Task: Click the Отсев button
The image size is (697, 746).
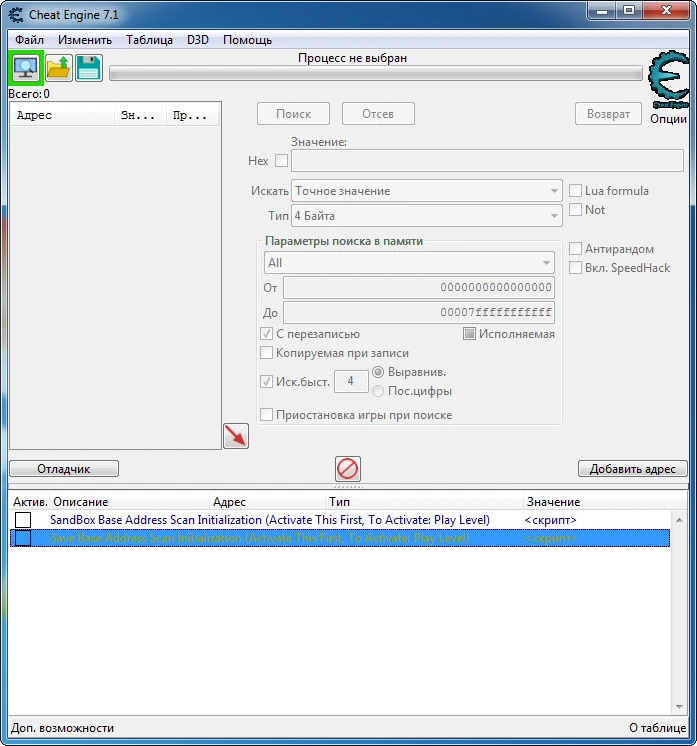Action: [x=378, y=114]
